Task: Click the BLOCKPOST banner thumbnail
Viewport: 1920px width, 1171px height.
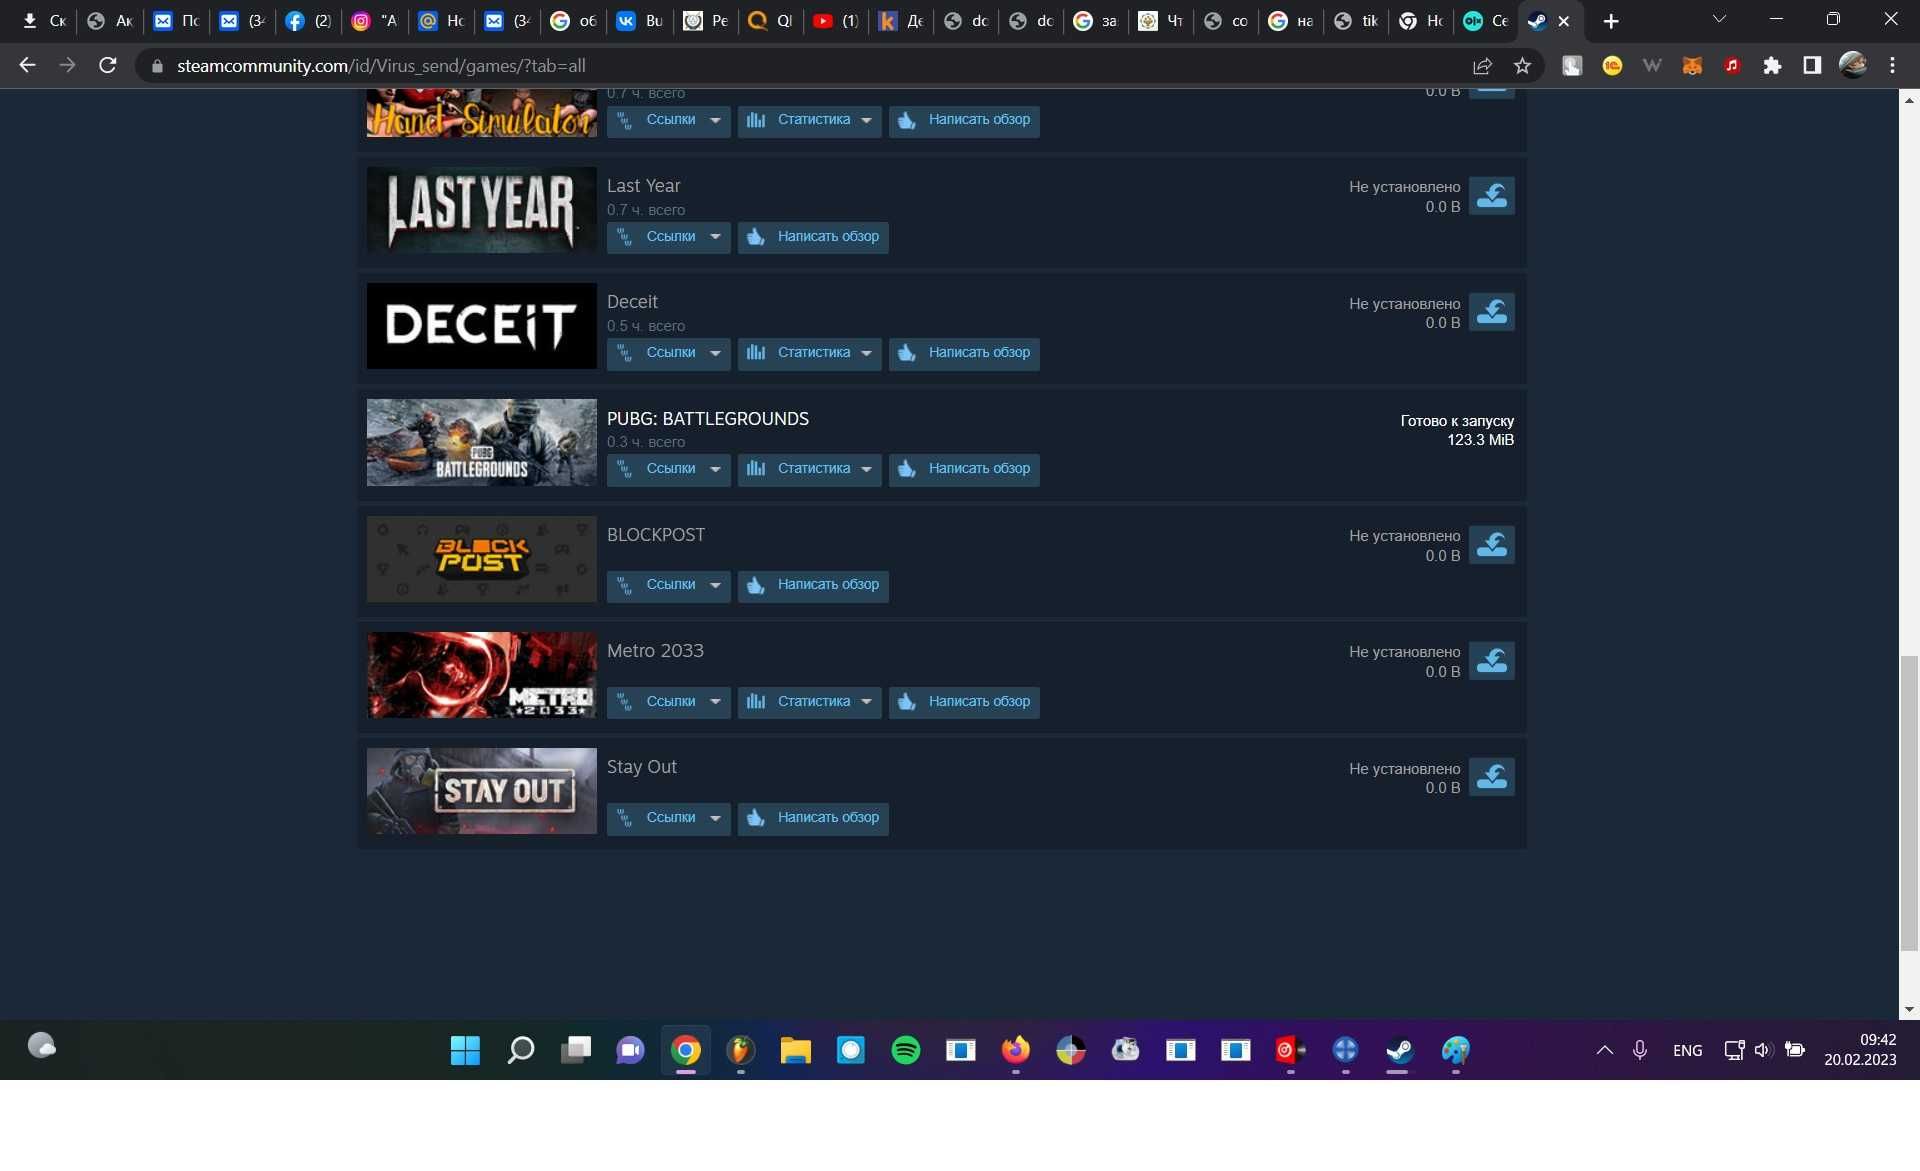Action: click(x=481, y=559)
